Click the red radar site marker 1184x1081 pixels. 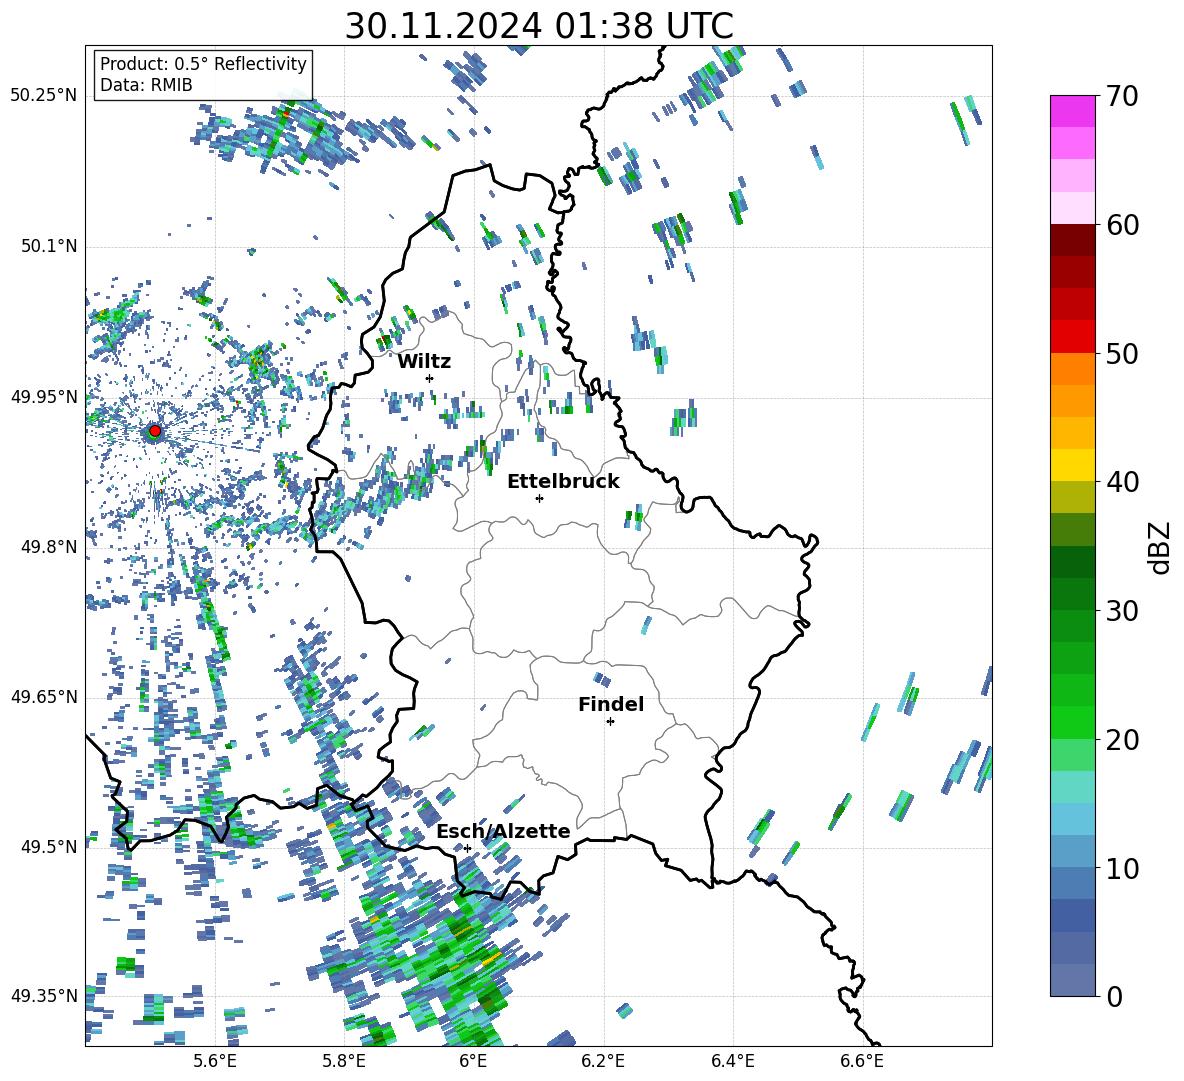(155, 431)
